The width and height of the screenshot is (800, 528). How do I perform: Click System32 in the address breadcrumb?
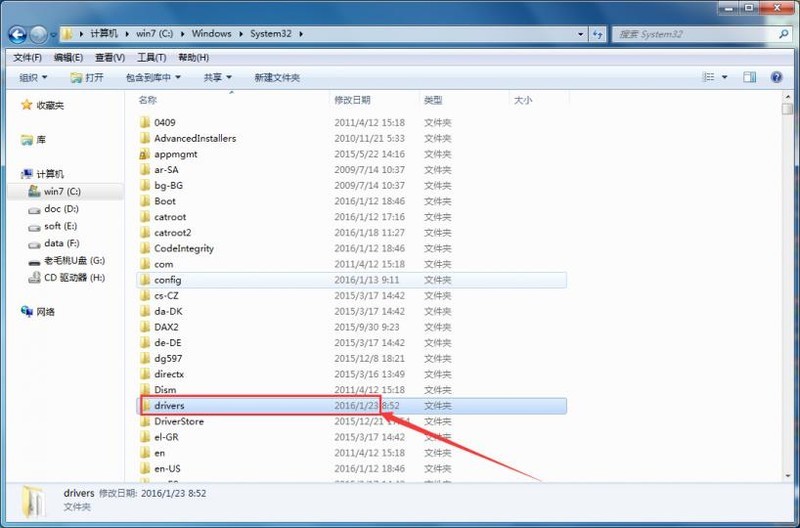270,34
